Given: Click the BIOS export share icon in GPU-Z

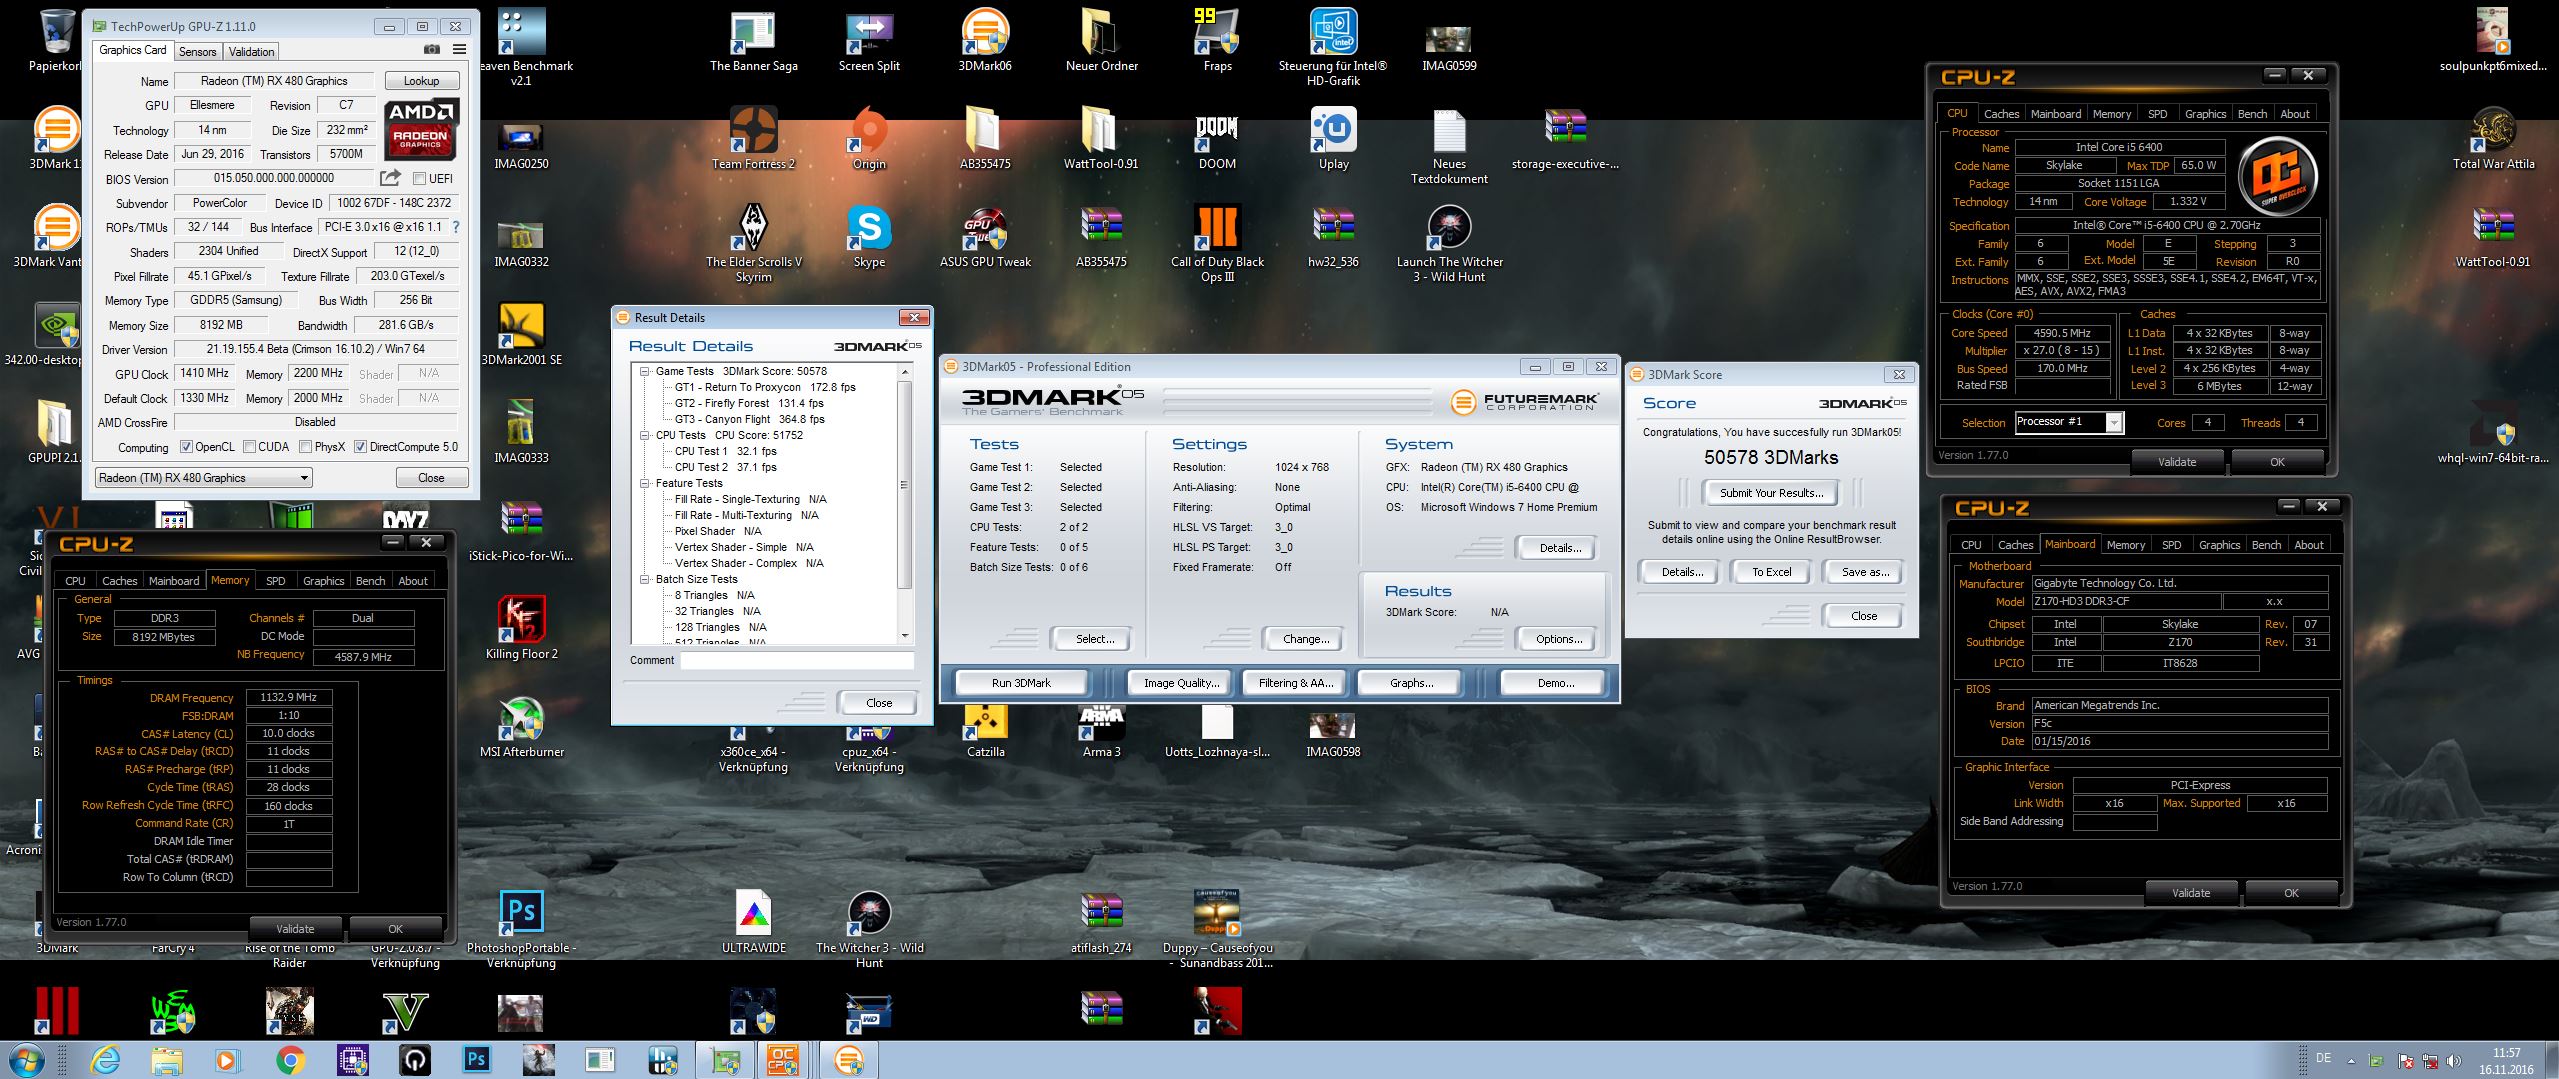Looking at the screenshot, I should click(x=390, y=178).
